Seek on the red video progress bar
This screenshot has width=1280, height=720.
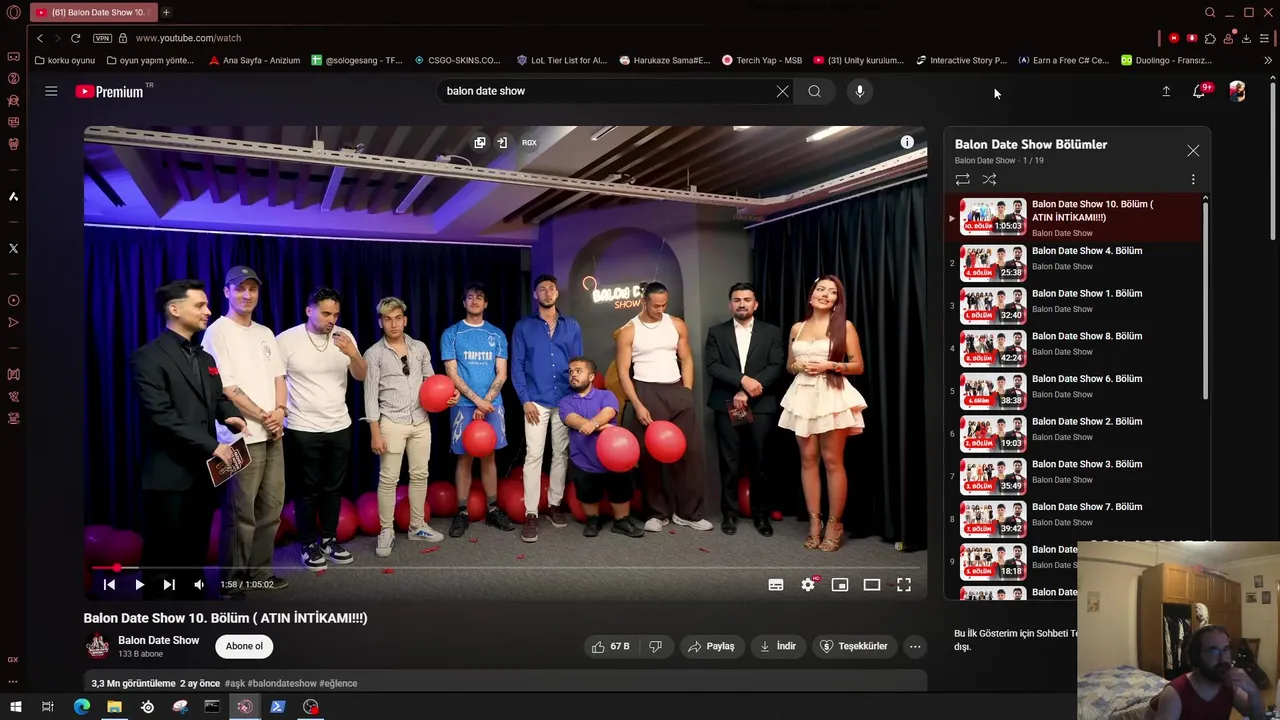point(505,567)
